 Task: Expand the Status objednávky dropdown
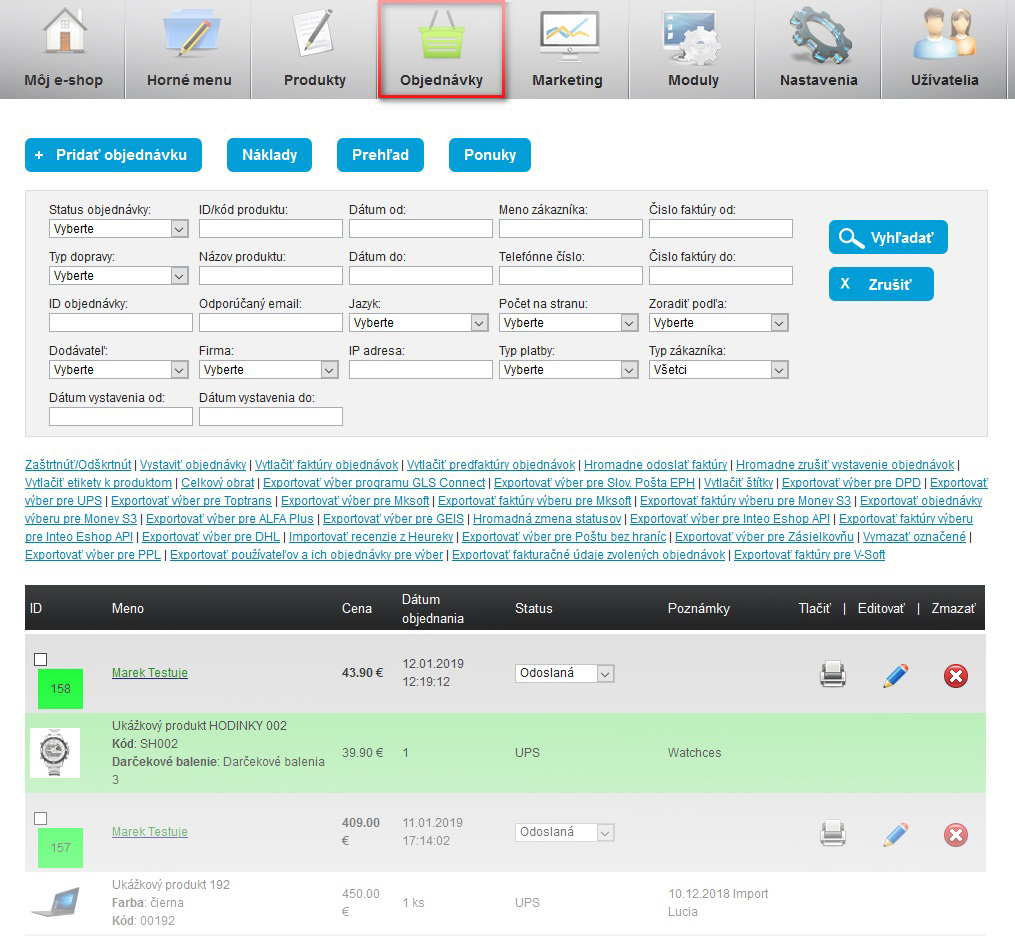(x=118, y=229)
